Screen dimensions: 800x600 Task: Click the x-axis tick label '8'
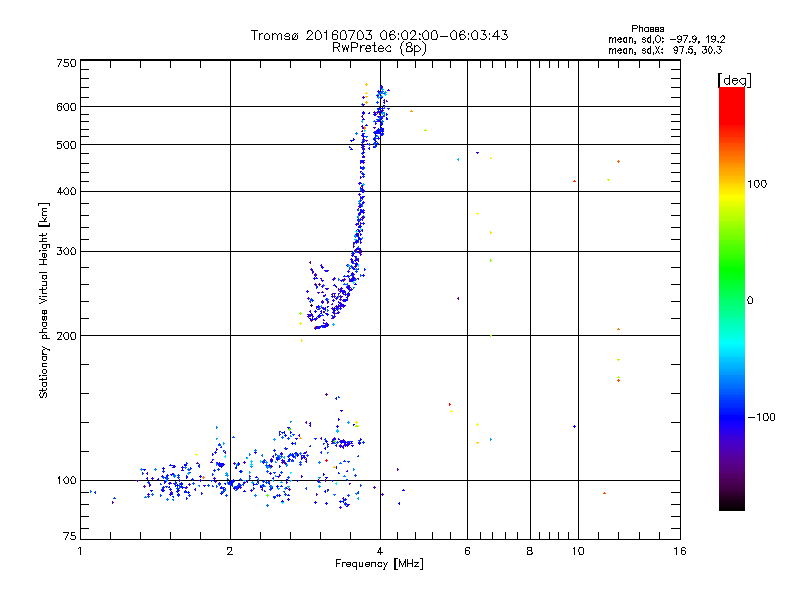(x=530, y=551)
